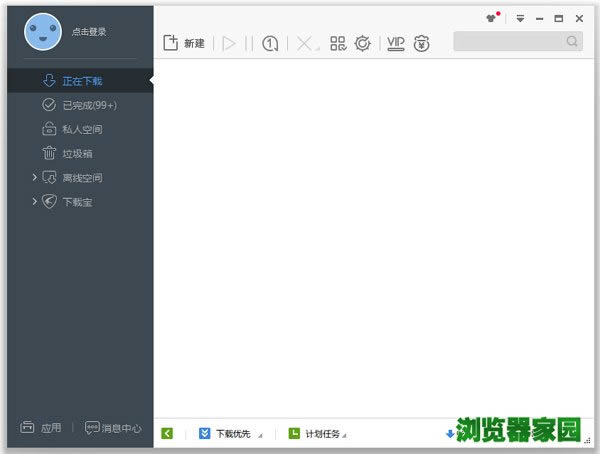The height and width of the screenshot is (454, 600).
Task: Open the 正在下载 downloading list
Action: pos(80,81)
